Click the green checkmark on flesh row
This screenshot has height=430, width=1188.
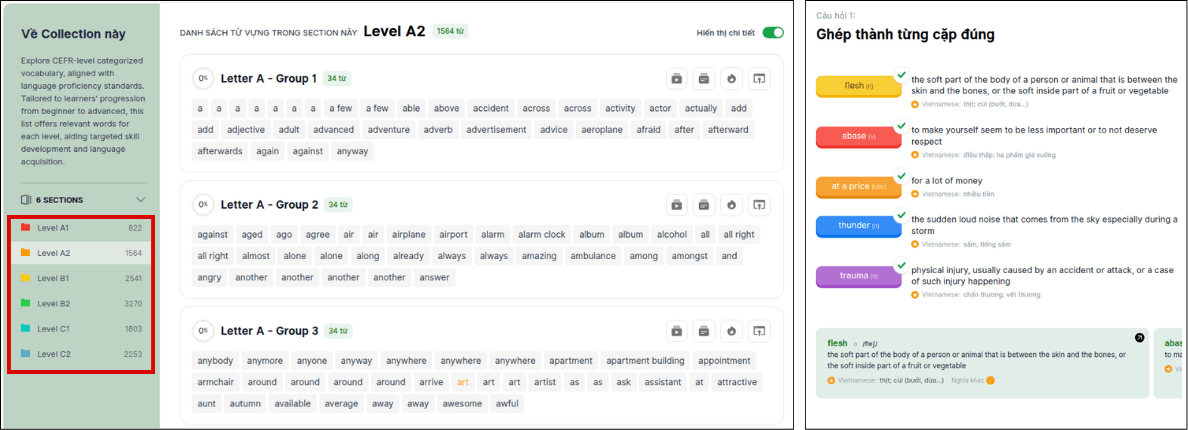click(x=901, y=74)
